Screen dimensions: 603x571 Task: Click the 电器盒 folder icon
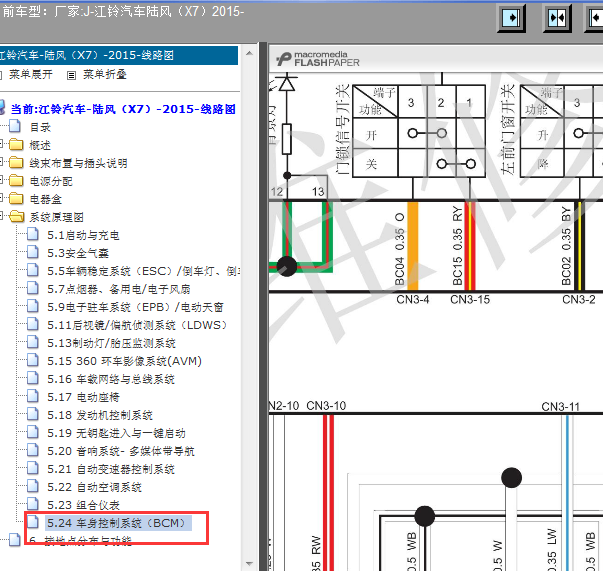(x=16, y=198)
